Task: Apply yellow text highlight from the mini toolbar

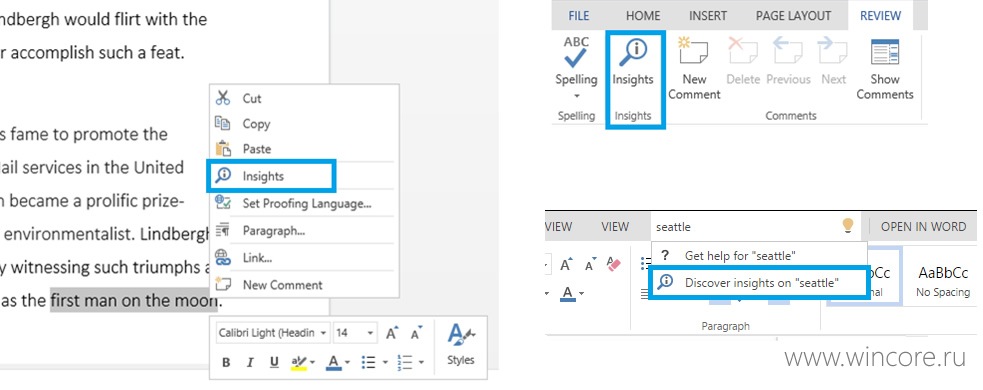Action: coord(298,362)
